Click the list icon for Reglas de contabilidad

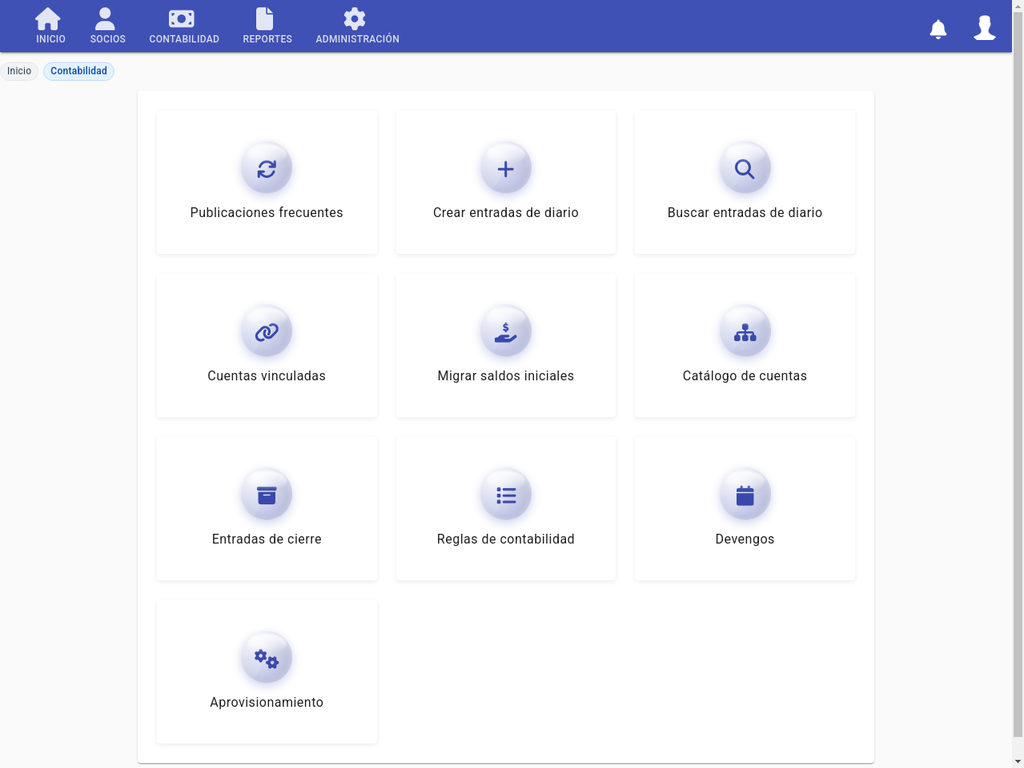pos(505,495)
